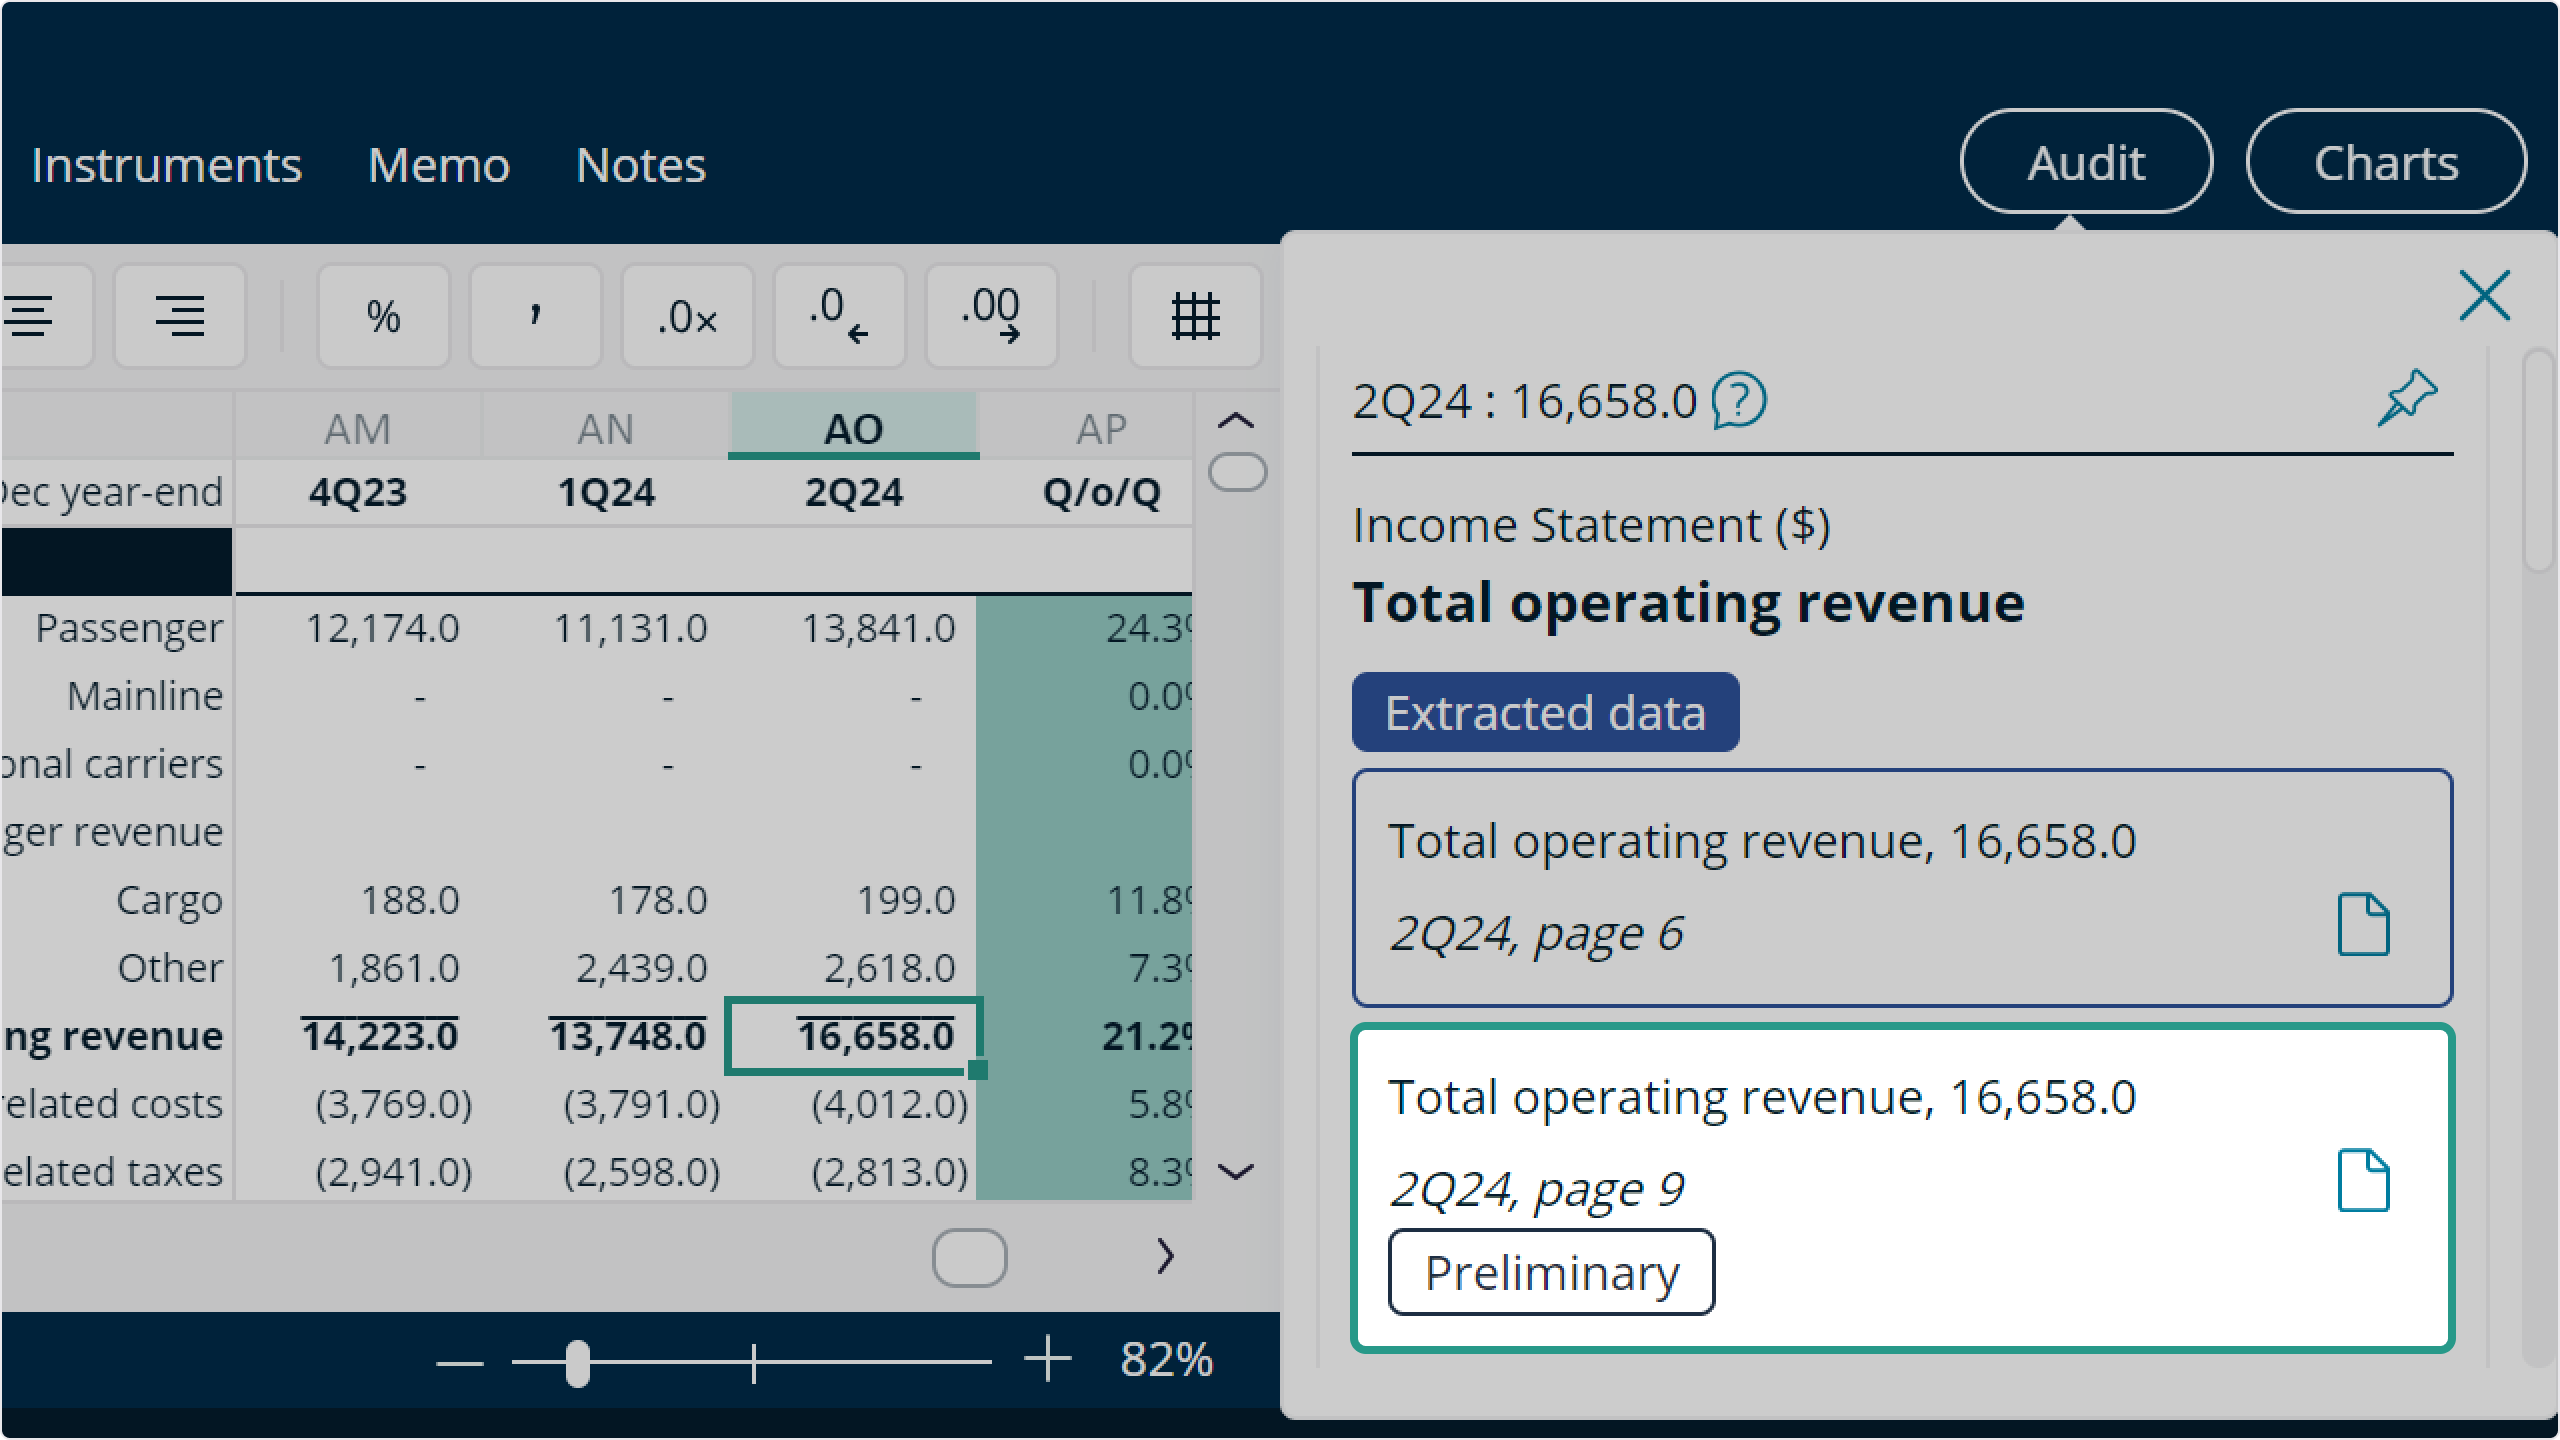Enable the grid overlay icon
The height and width of the screenshot is (1440, 2560).
1196,313
